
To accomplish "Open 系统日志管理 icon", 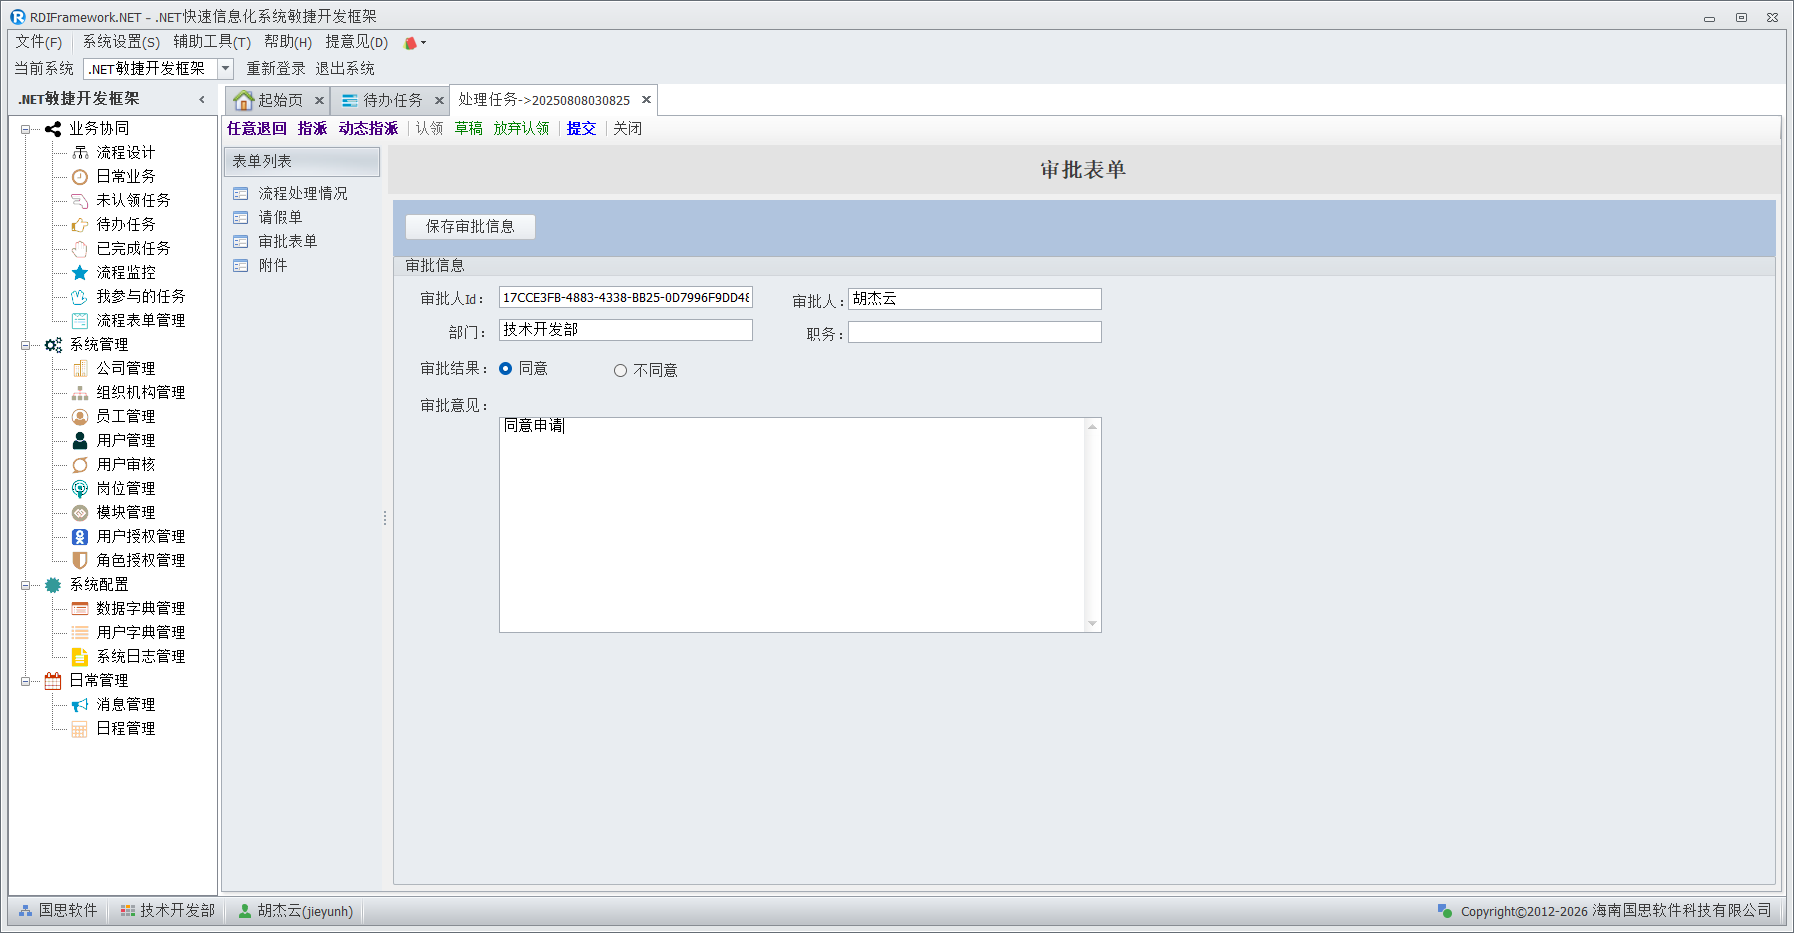I will pyautogui.click(x=80, y=657).
